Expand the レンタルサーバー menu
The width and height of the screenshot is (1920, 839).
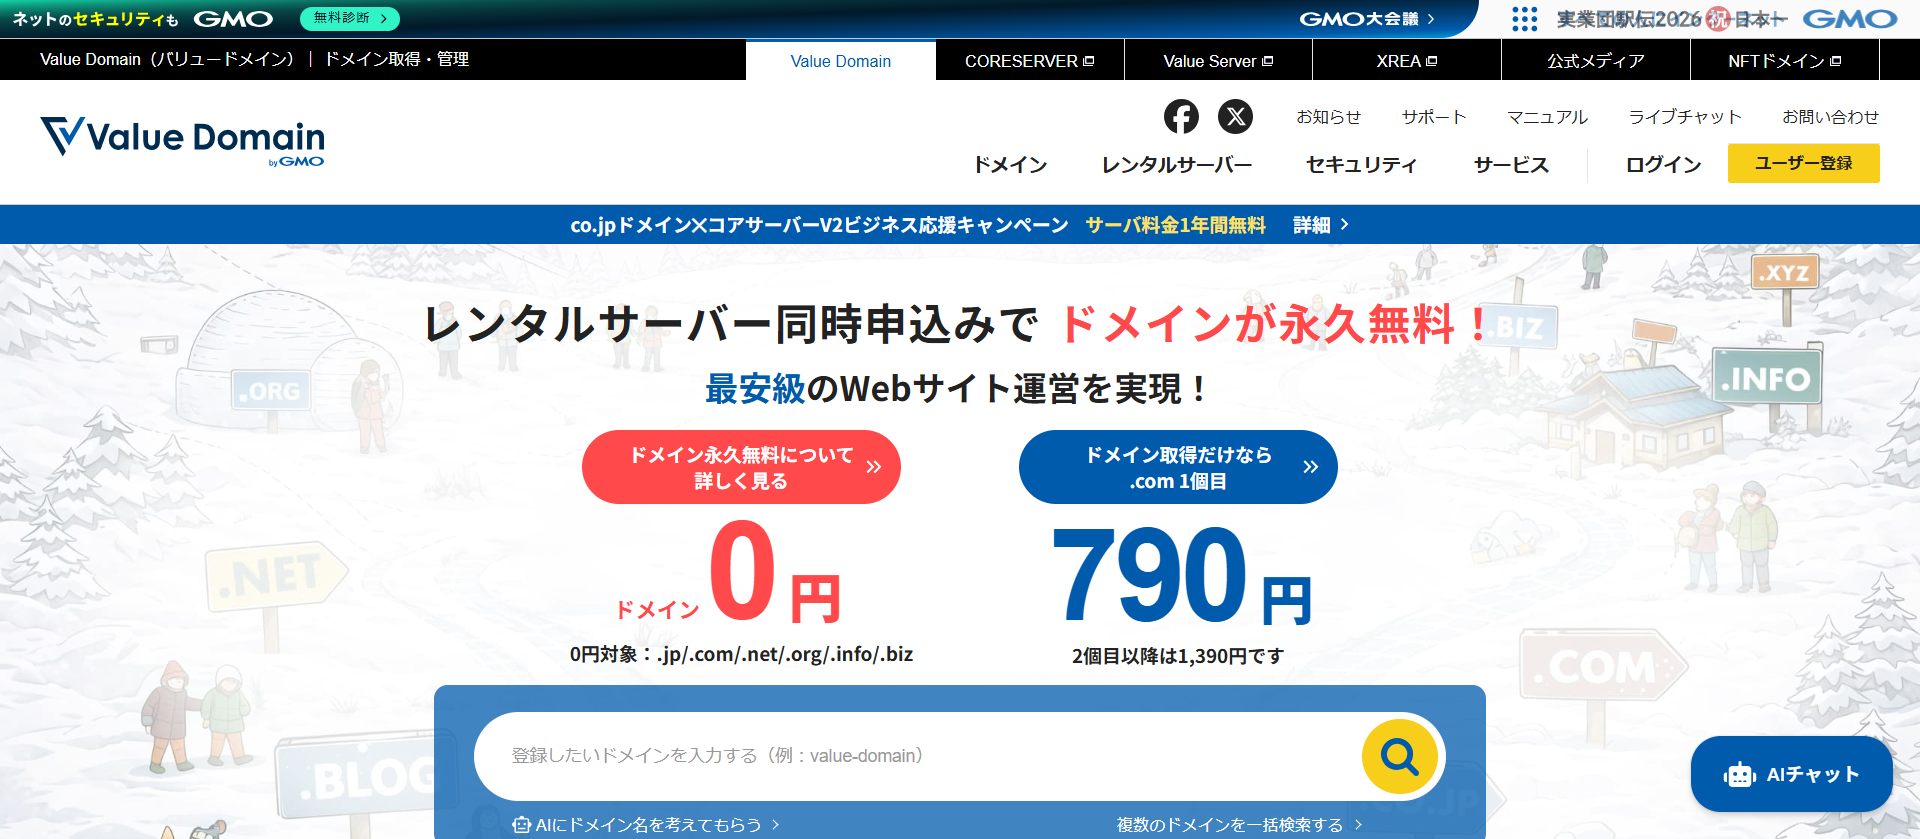coord(1177,165)
